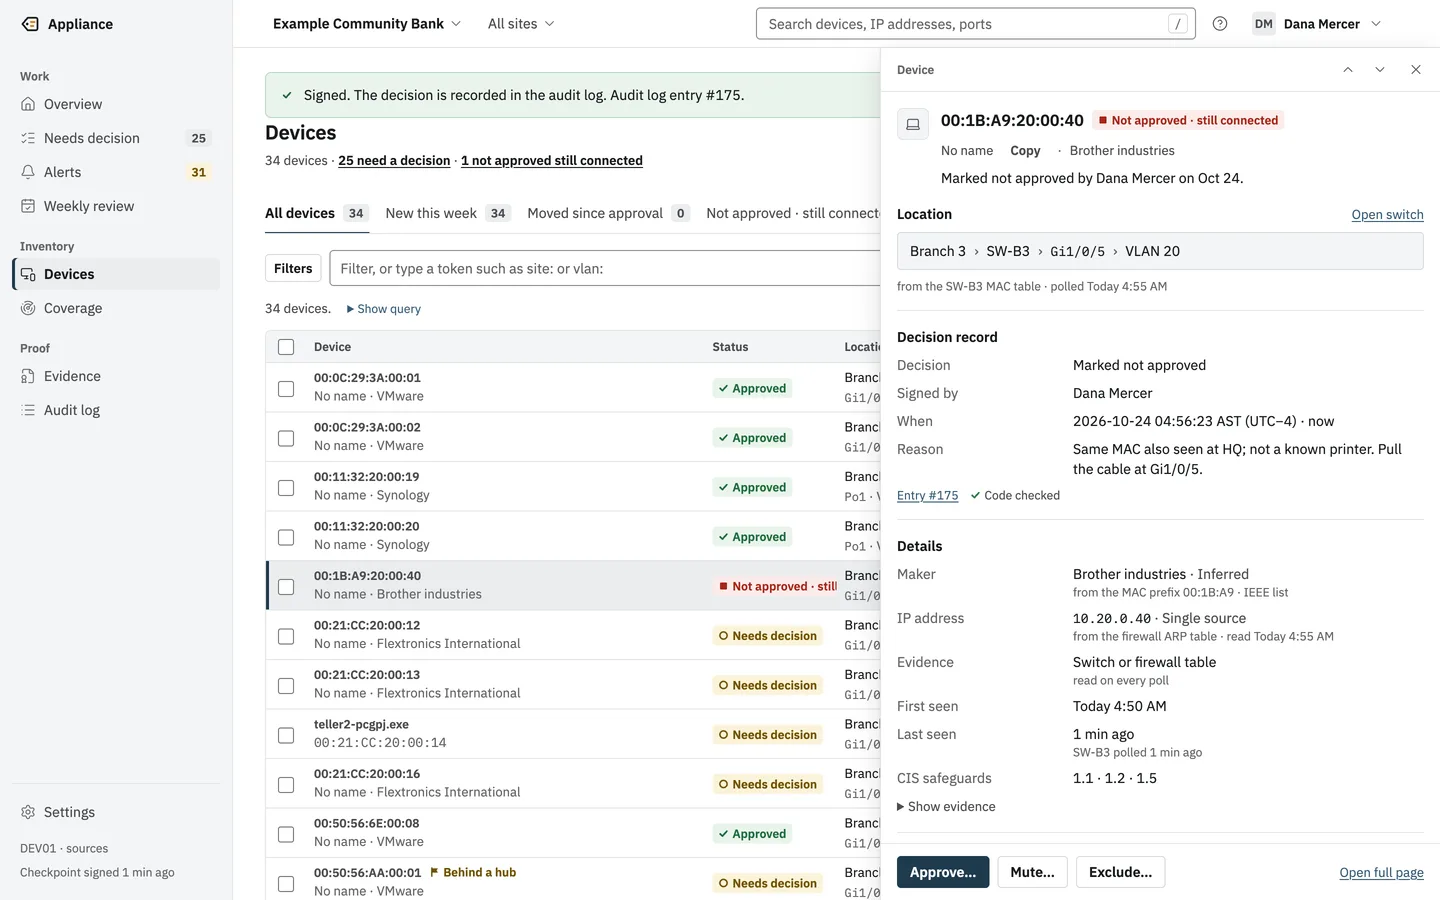Open Alerts from the sidebar
This screenshot has width=1440, height=900.
115,172
